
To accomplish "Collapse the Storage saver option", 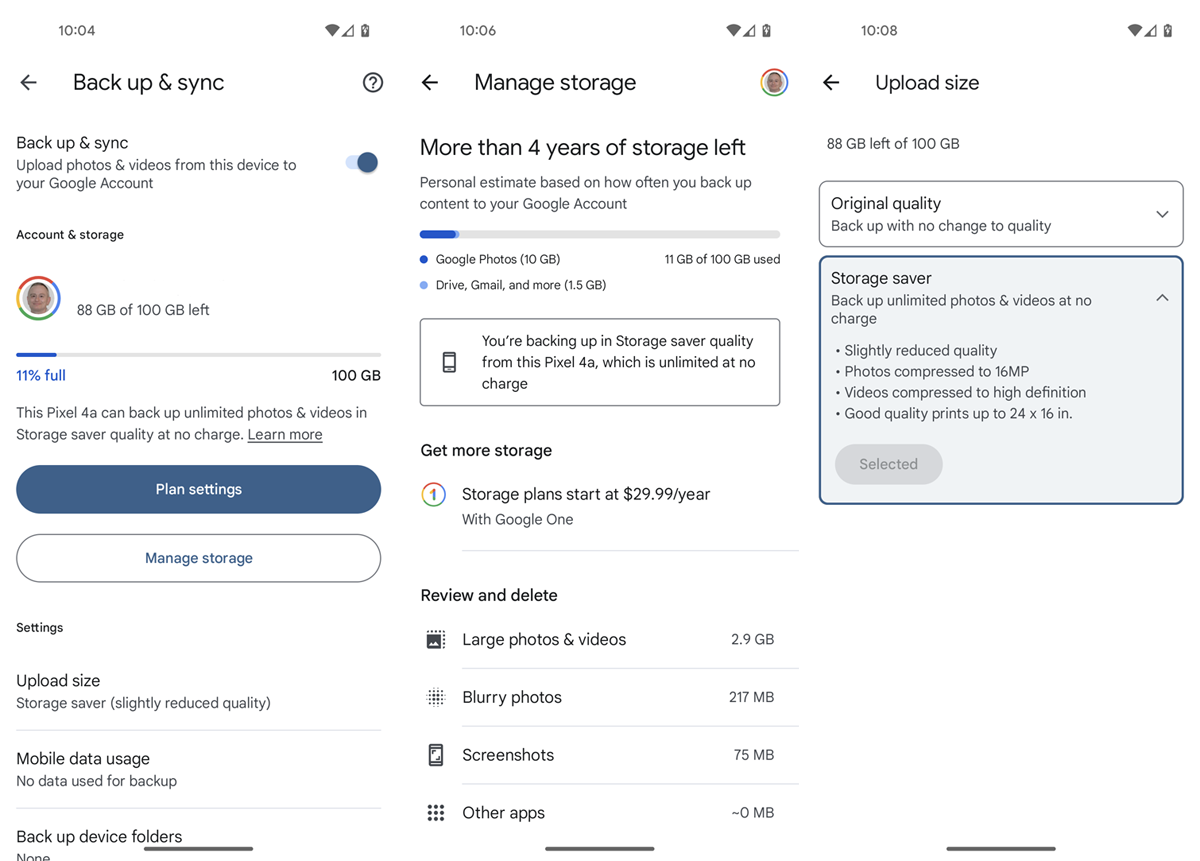I will [x=1161, y=297].
